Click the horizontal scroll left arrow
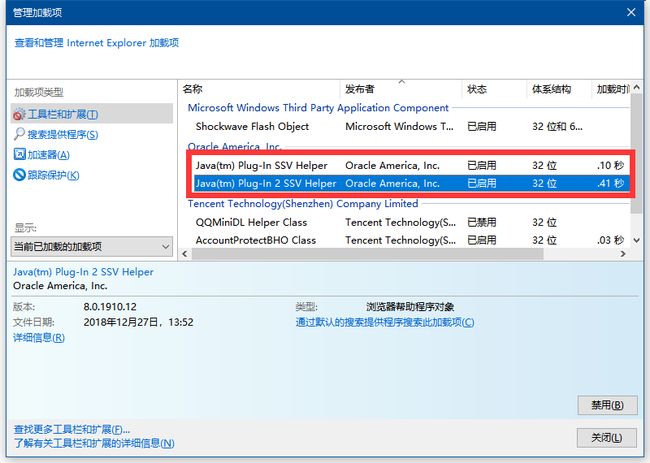 click(184, 254)
